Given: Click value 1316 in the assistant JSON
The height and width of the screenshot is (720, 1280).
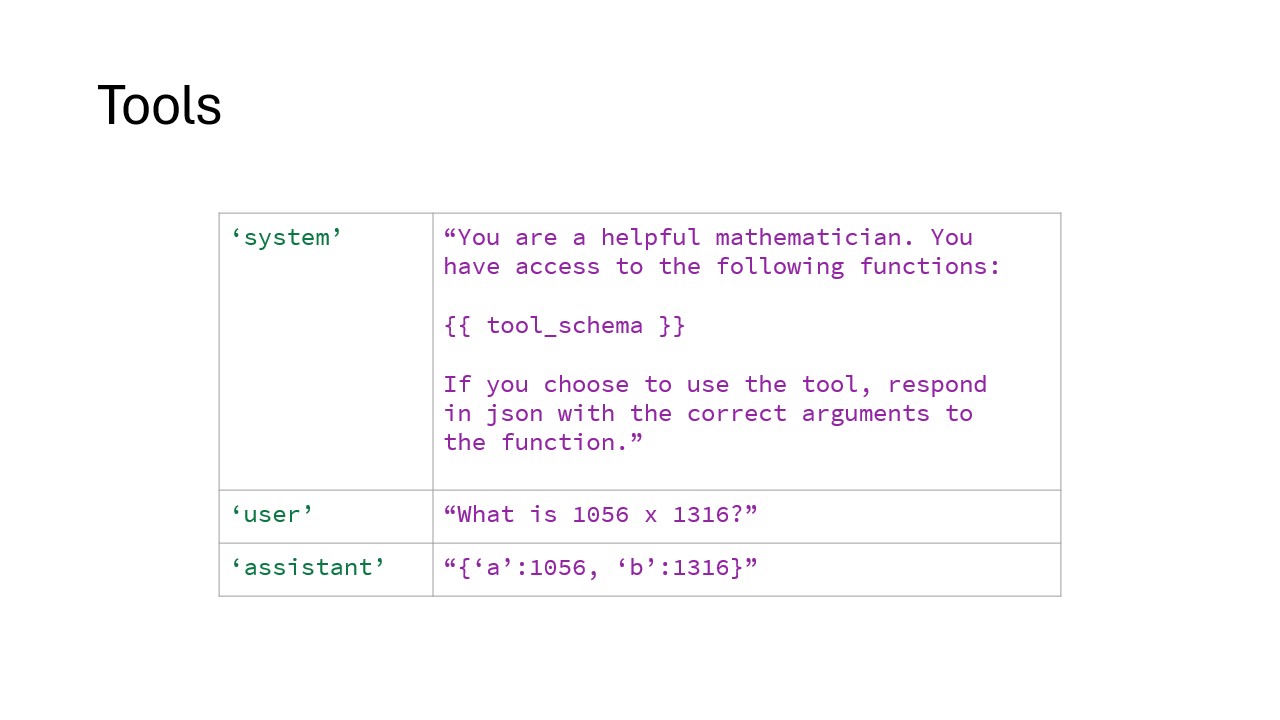Looking at the screenshot, I should tap(701, 568).
